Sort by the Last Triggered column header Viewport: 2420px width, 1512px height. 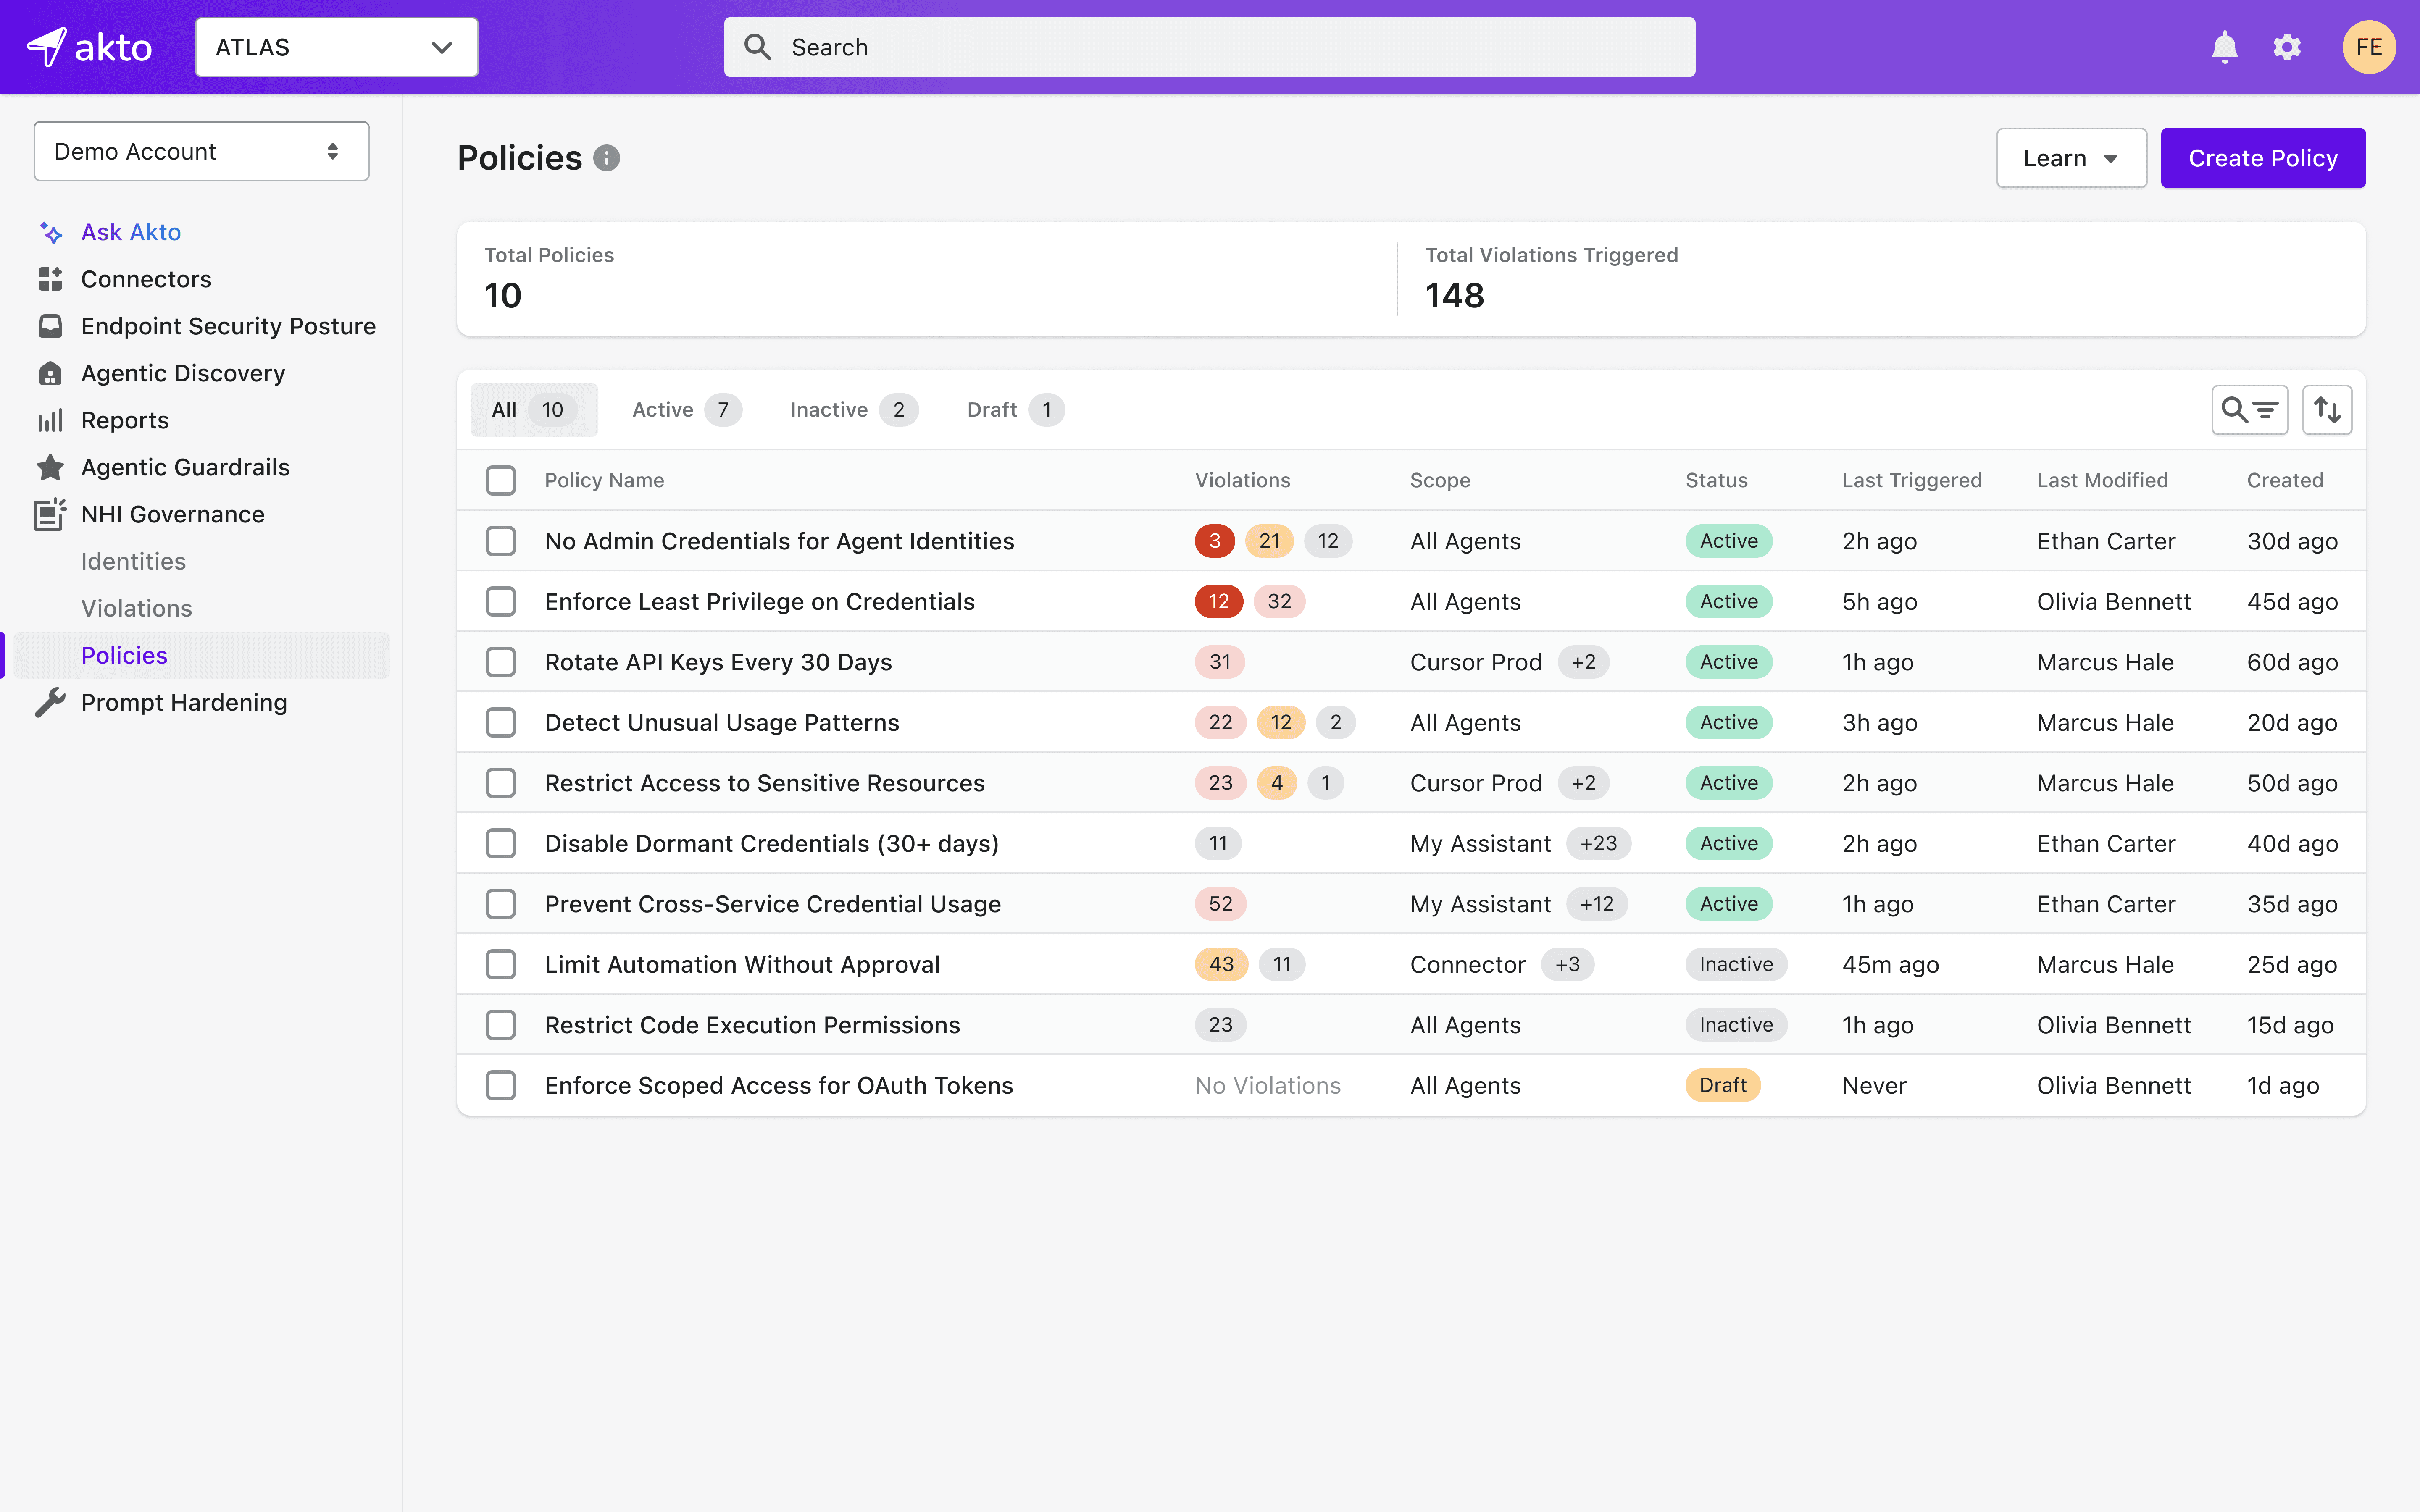[1912, 480]
